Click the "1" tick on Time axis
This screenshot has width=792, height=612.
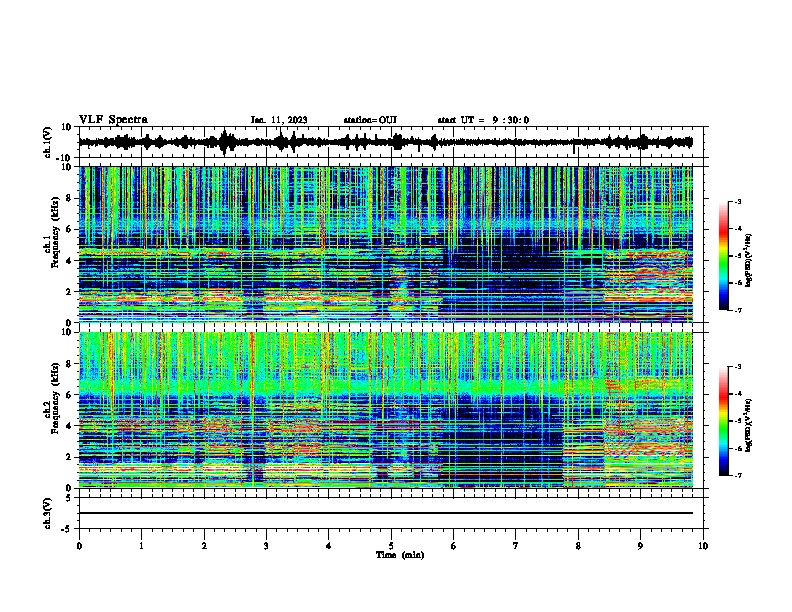[141, 546]
